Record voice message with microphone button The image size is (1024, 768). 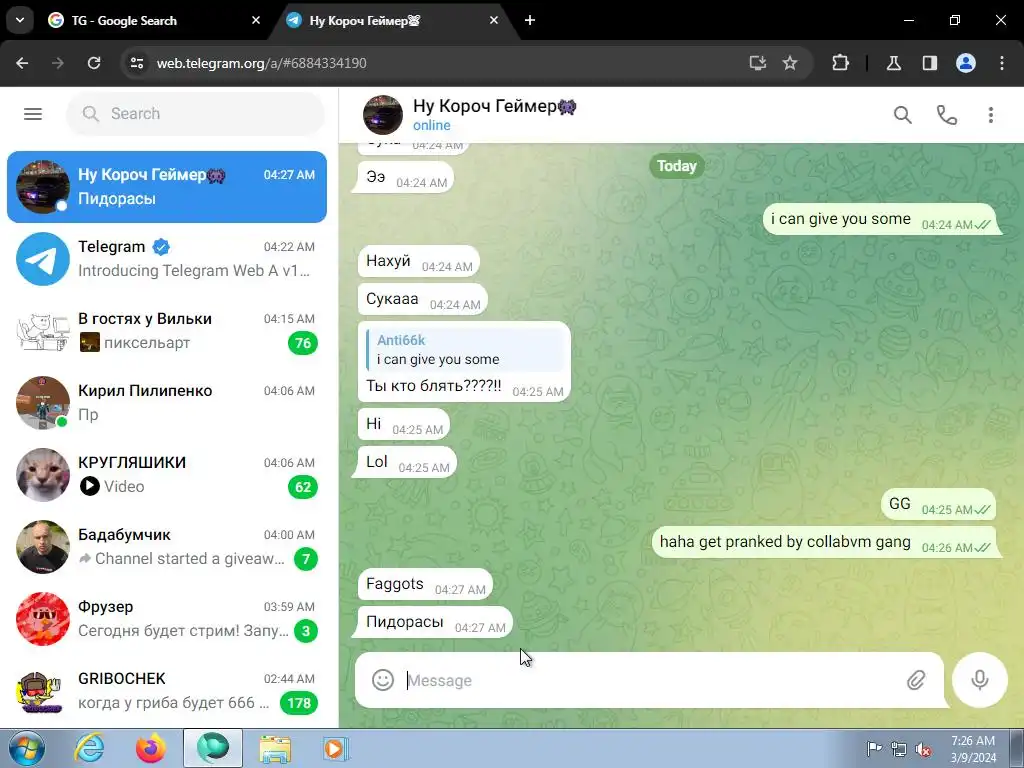pyautogui.click(x=980, y=680)
